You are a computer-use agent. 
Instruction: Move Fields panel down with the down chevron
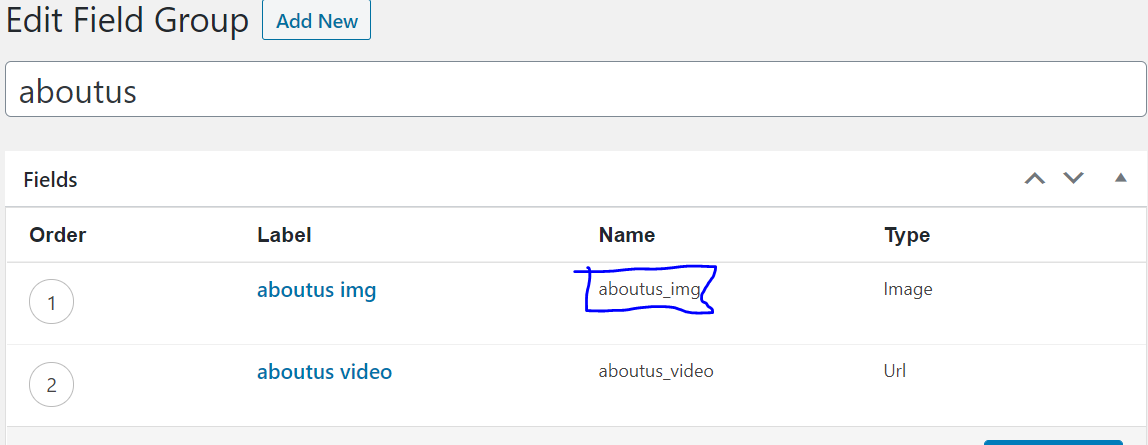(x=1073, y=178)
